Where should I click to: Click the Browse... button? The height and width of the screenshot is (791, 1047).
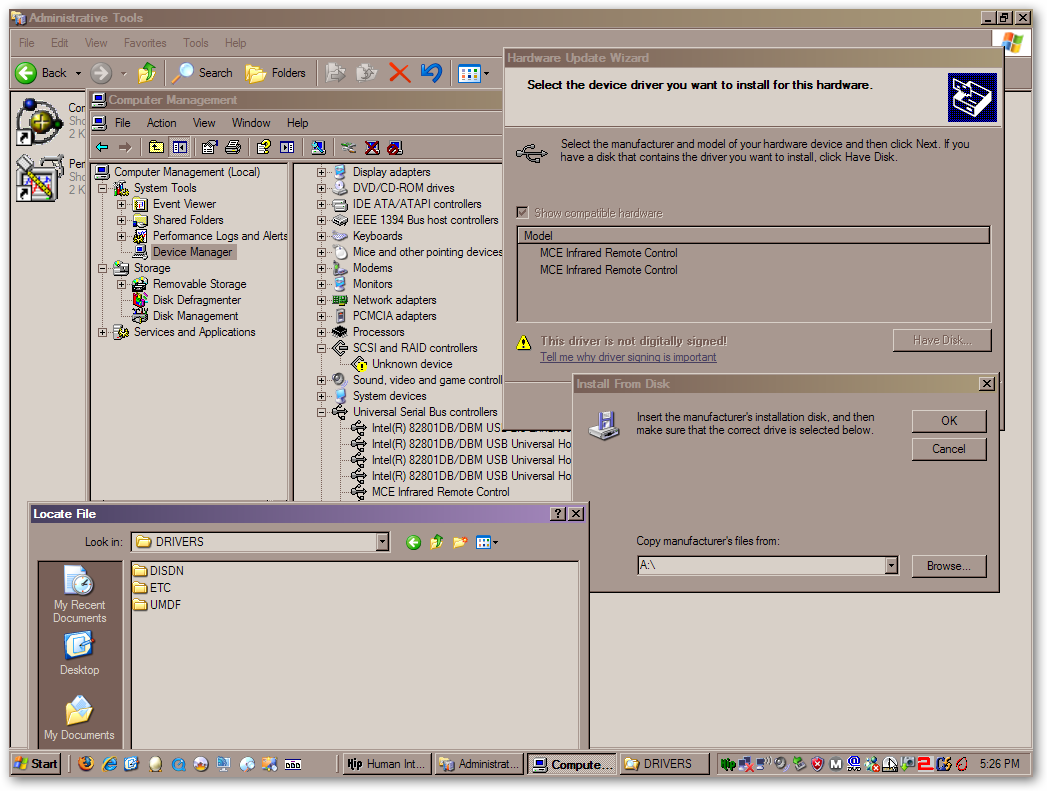pos(948,566)
